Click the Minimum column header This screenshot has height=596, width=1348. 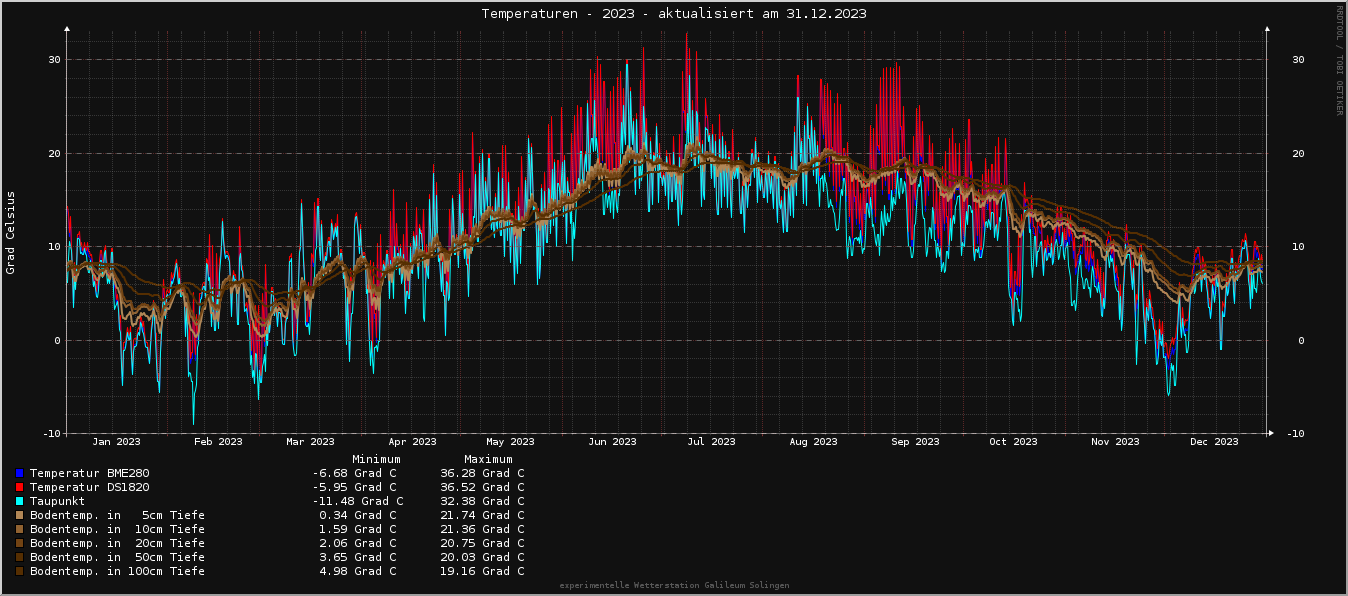376,459
